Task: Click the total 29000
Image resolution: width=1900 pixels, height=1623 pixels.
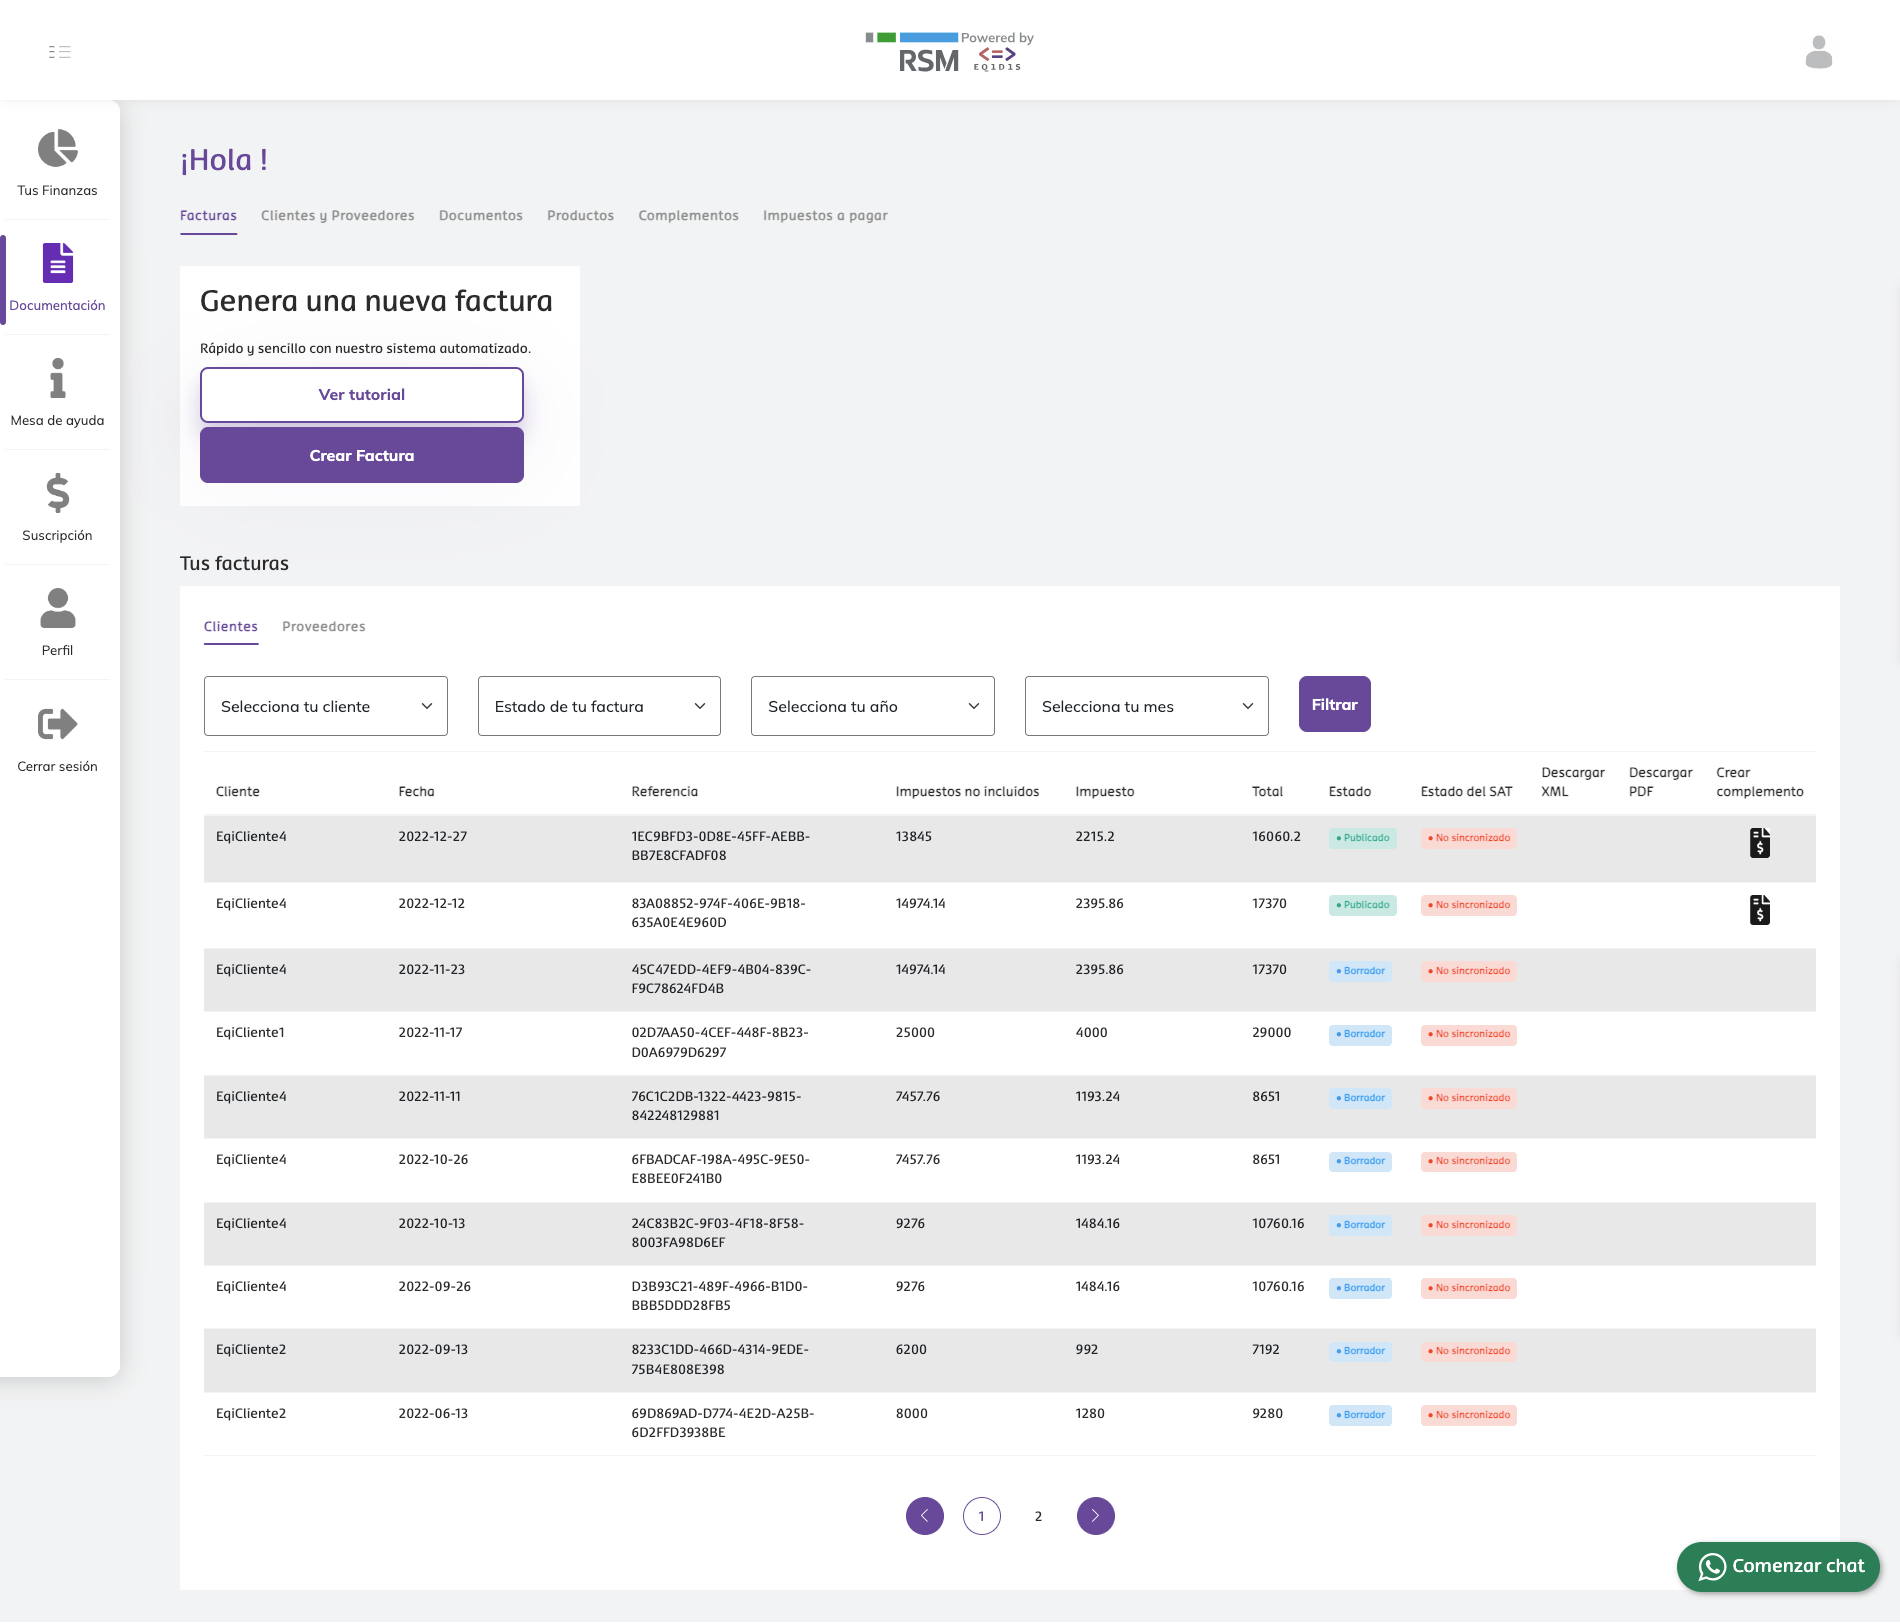Action: tap(1272, 1033)
